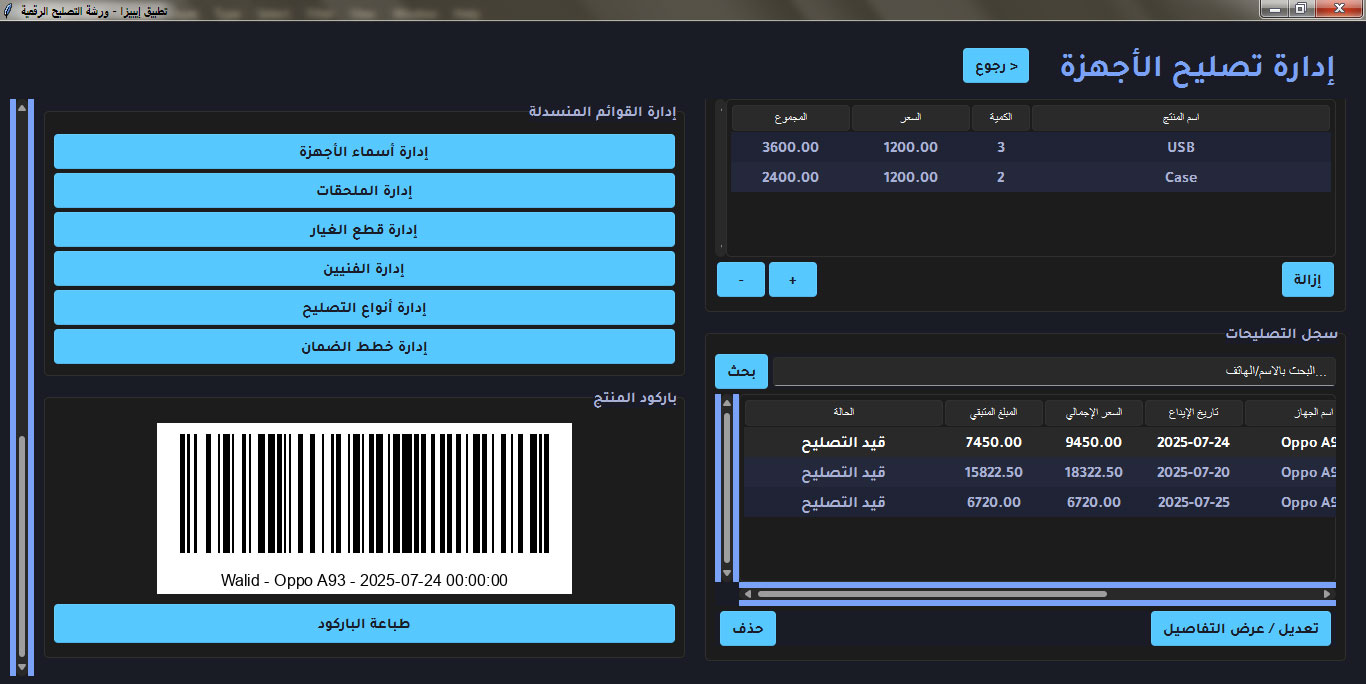
Task: Select the USB product row
Action: (1031, 147)
